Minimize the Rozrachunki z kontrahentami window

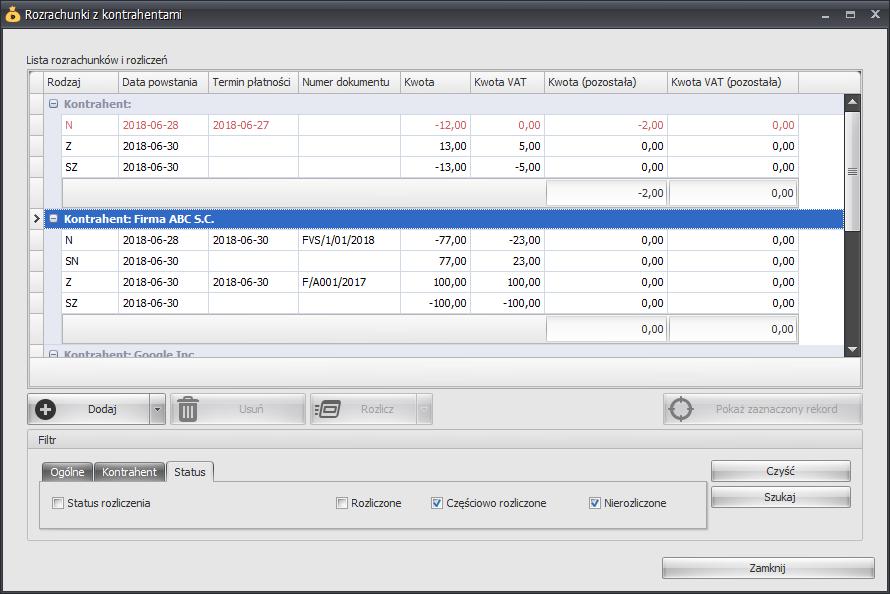[825, 15]
